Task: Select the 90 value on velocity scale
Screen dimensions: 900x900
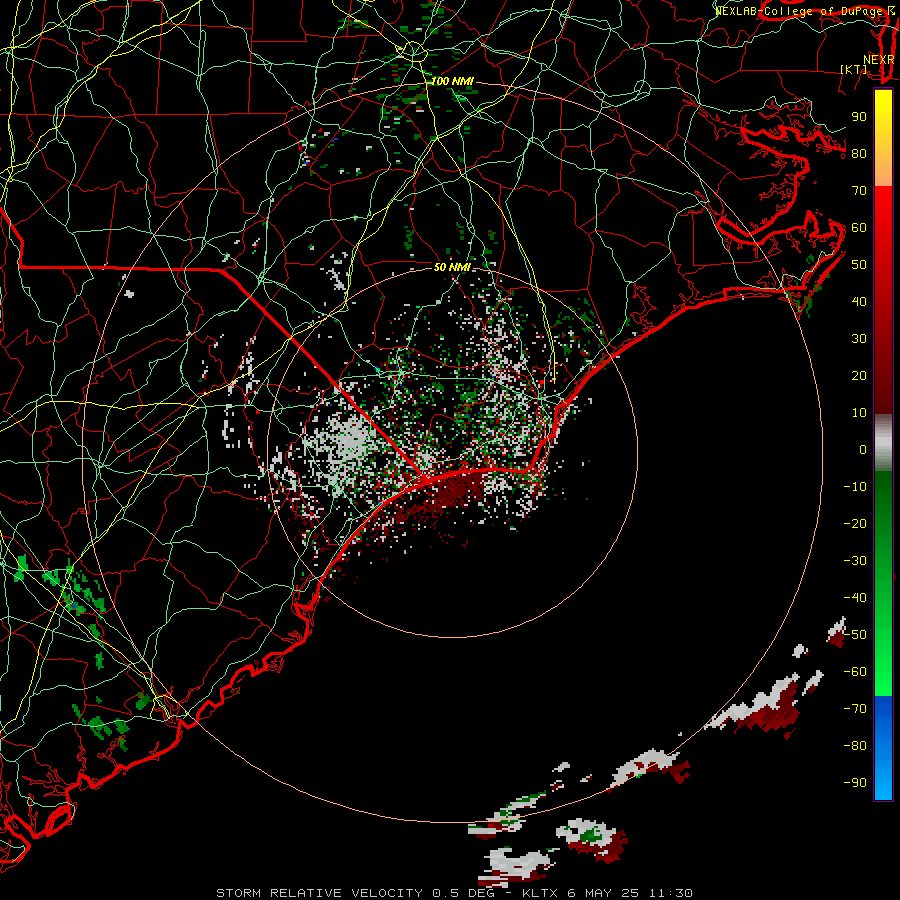Action: [x=859, y=117]
